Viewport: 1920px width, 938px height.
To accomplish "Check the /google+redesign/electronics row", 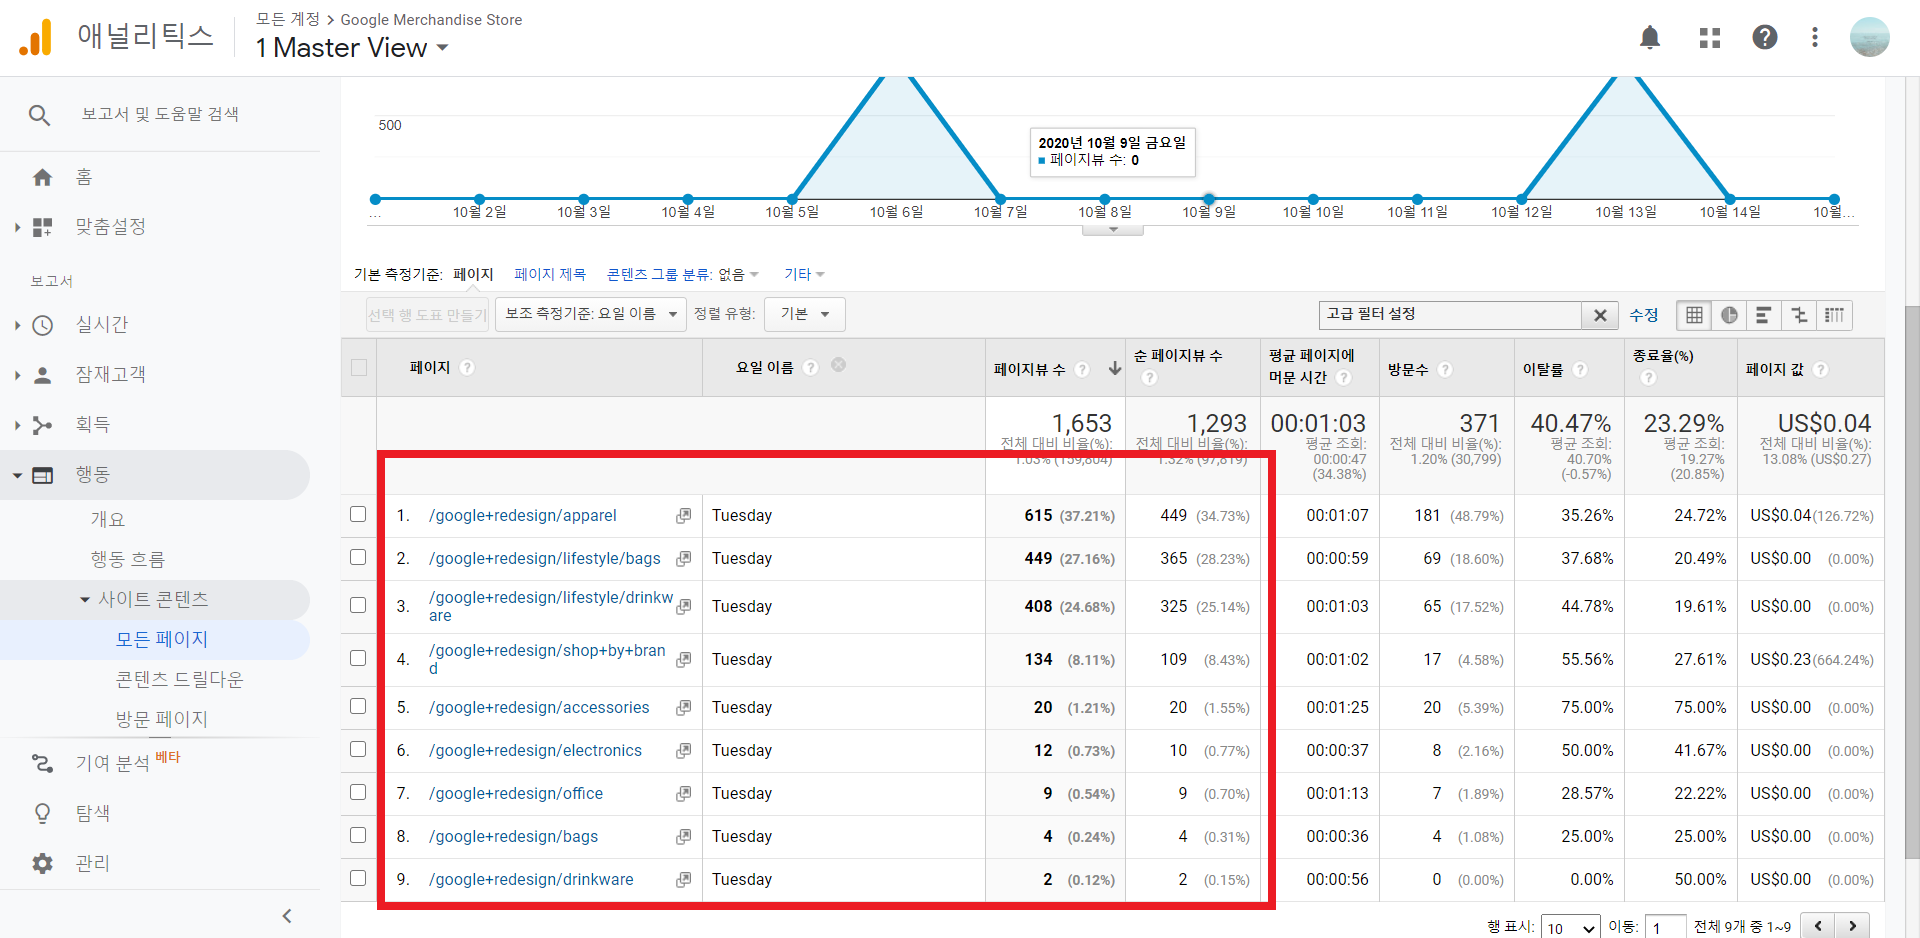I will (x=358, y=749).
